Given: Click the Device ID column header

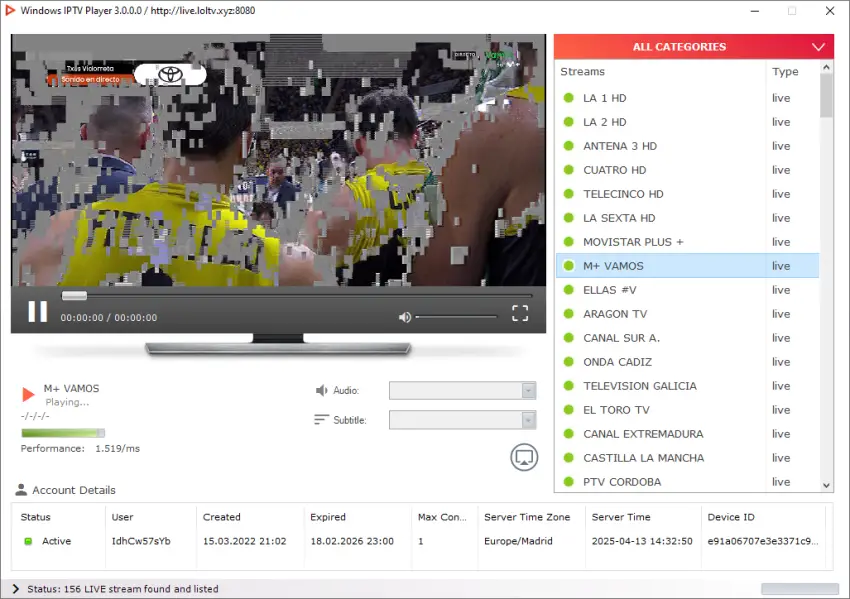Looking at the screenshot, I should coord(731,517).
